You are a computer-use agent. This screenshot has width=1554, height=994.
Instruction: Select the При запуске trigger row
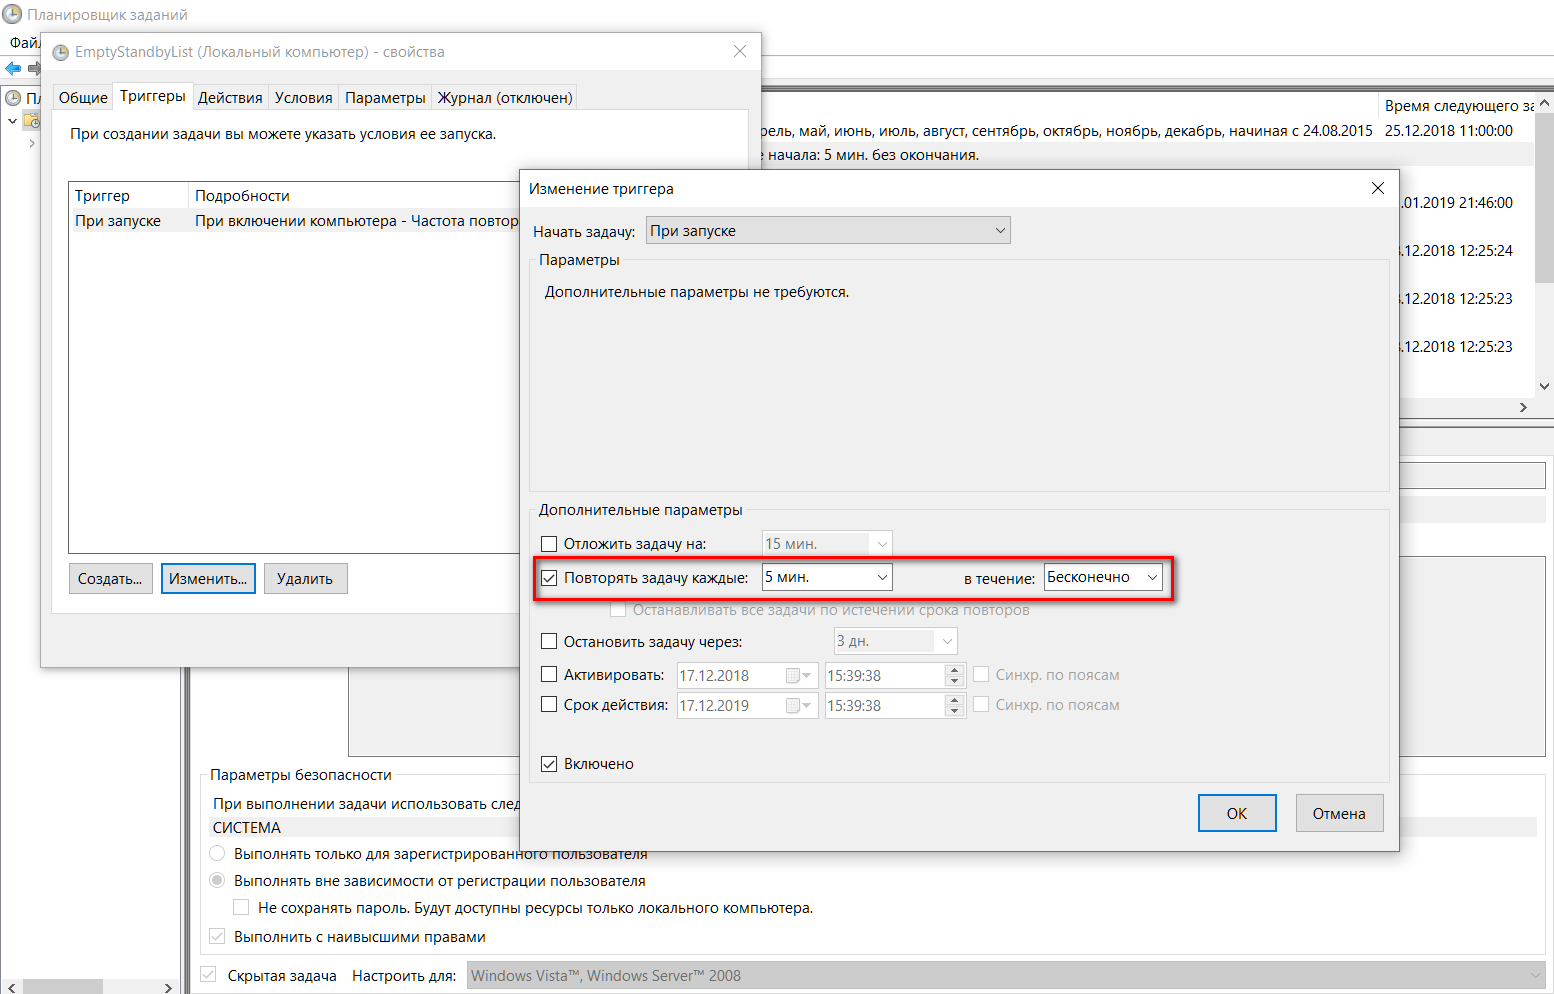click(296, 221)
